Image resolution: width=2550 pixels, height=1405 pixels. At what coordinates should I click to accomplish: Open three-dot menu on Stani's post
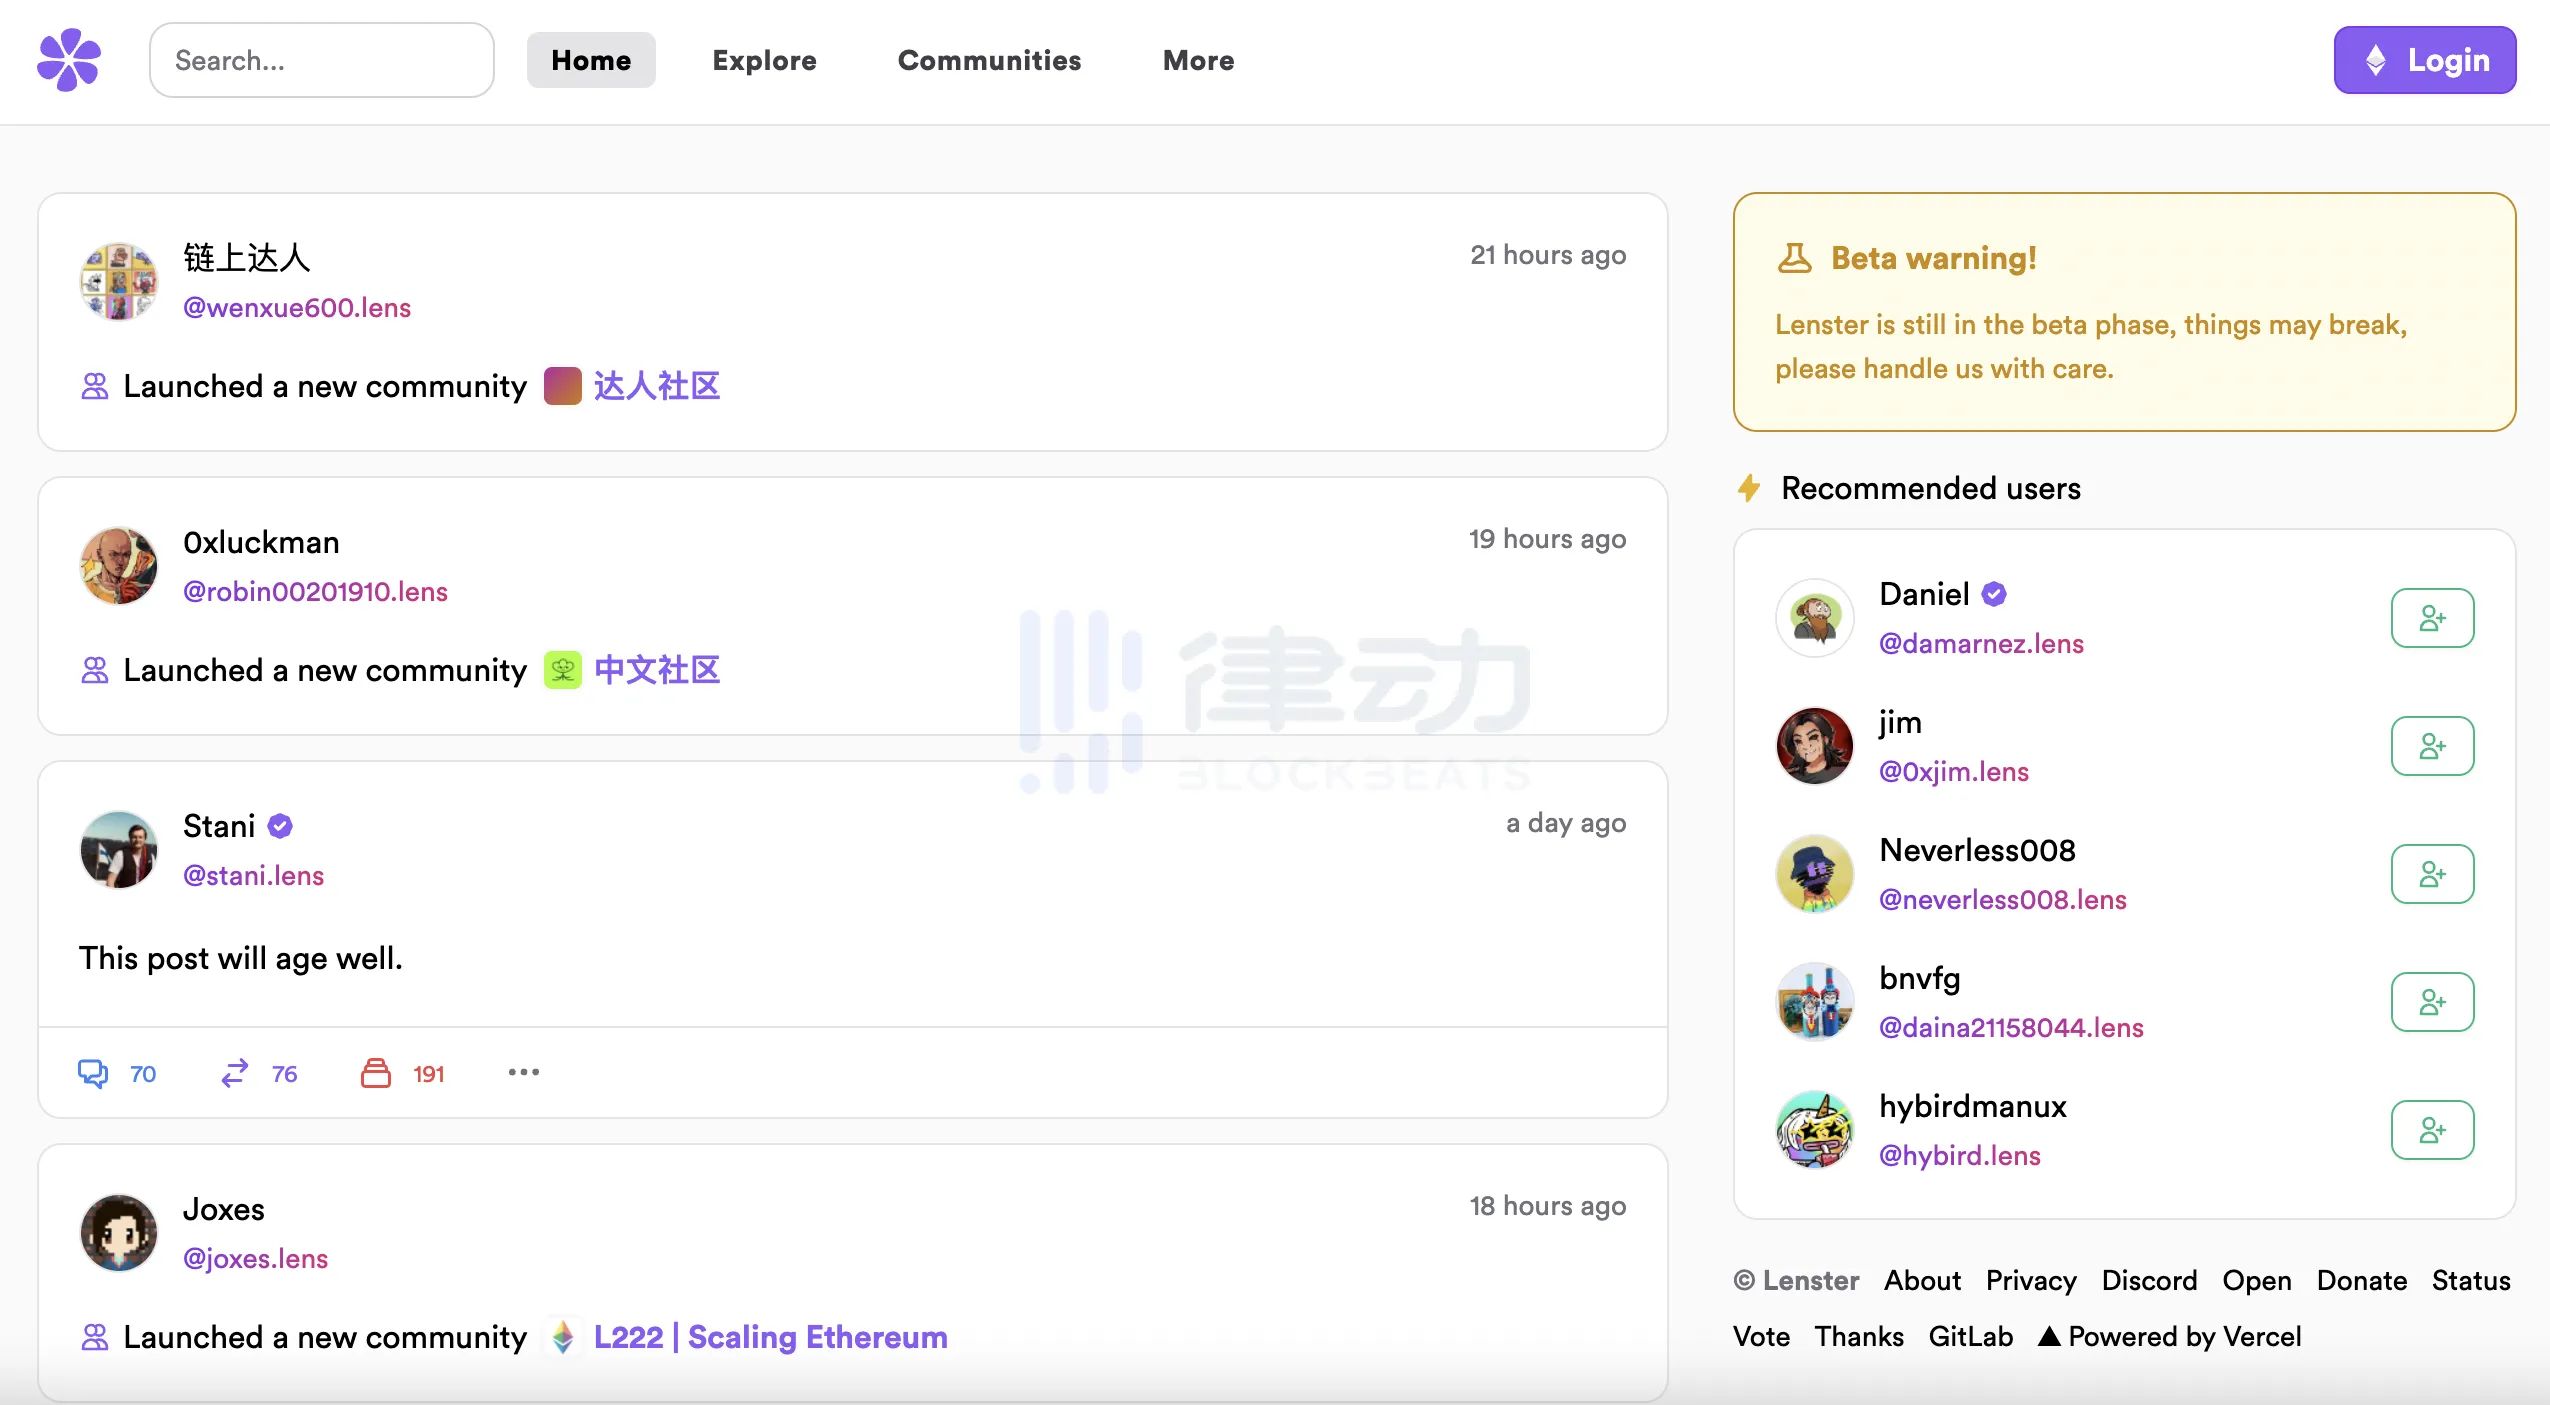(523, 1072)
